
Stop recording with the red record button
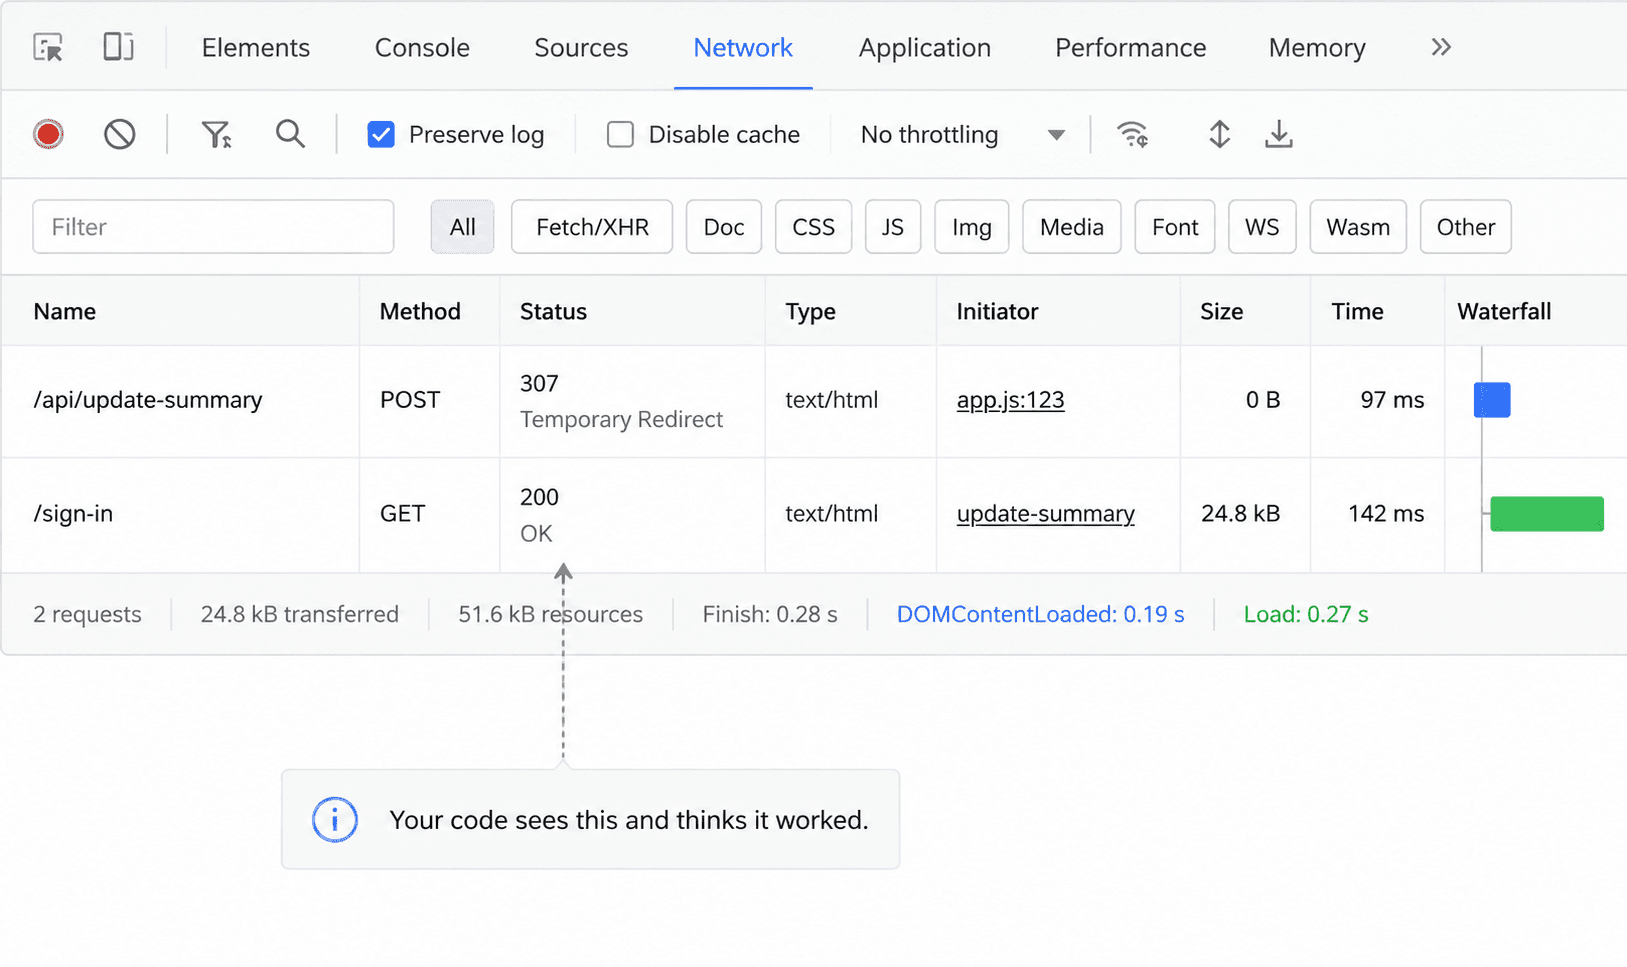coord(48,134)
